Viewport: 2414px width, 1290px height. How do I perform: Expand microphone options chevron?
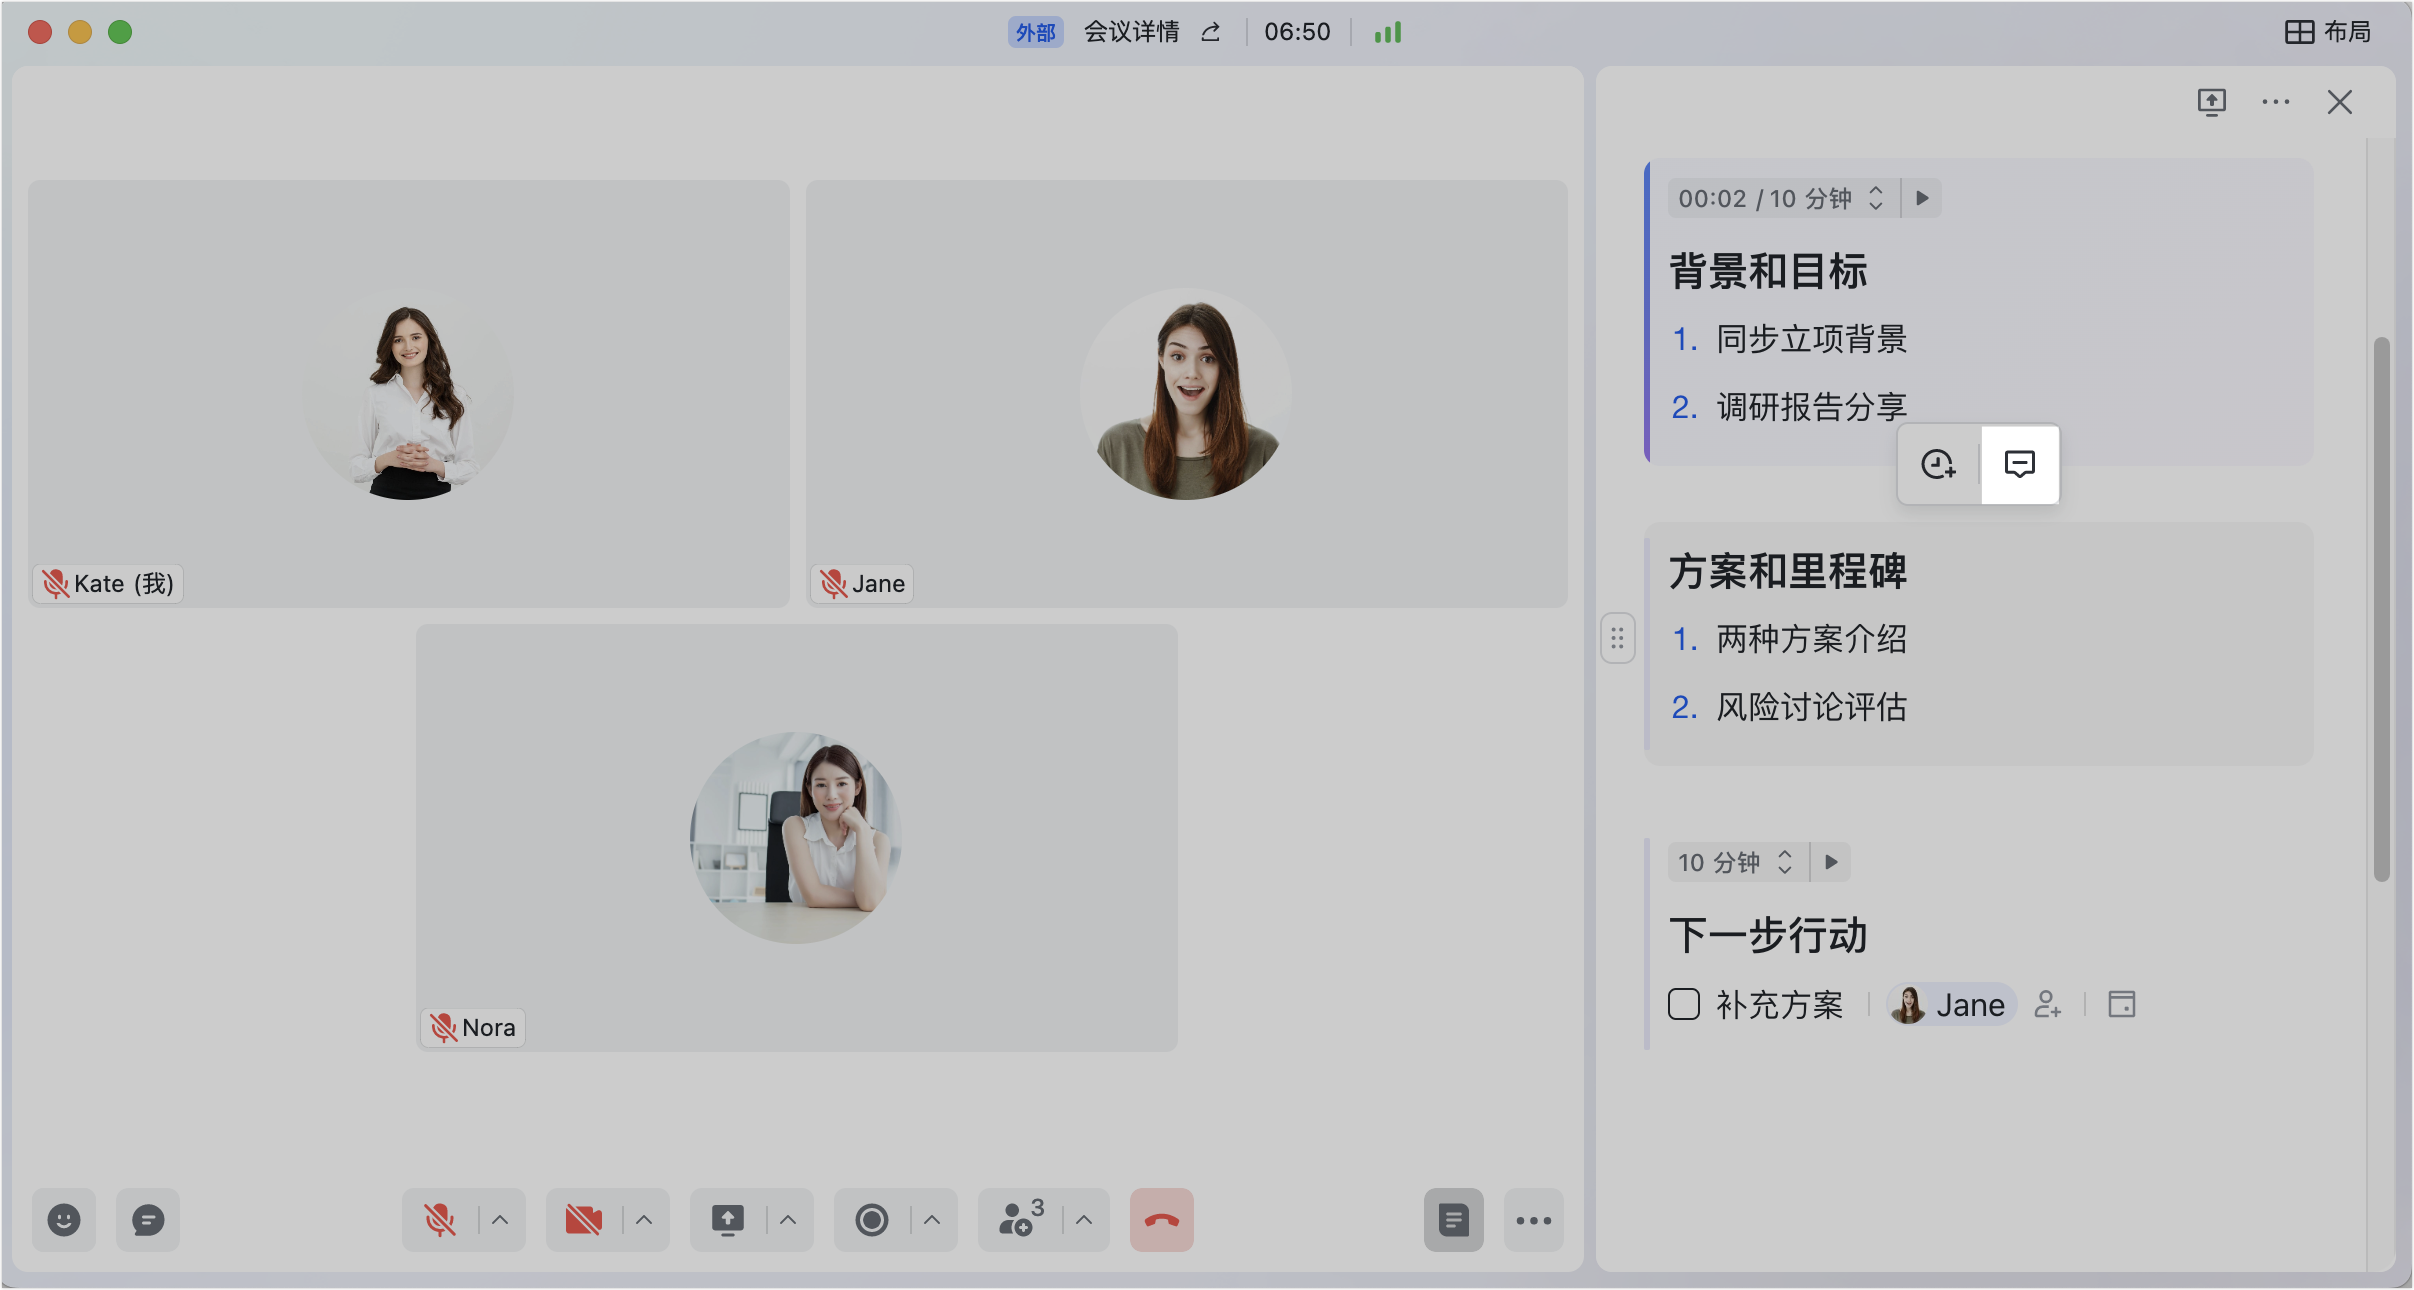501,1220
